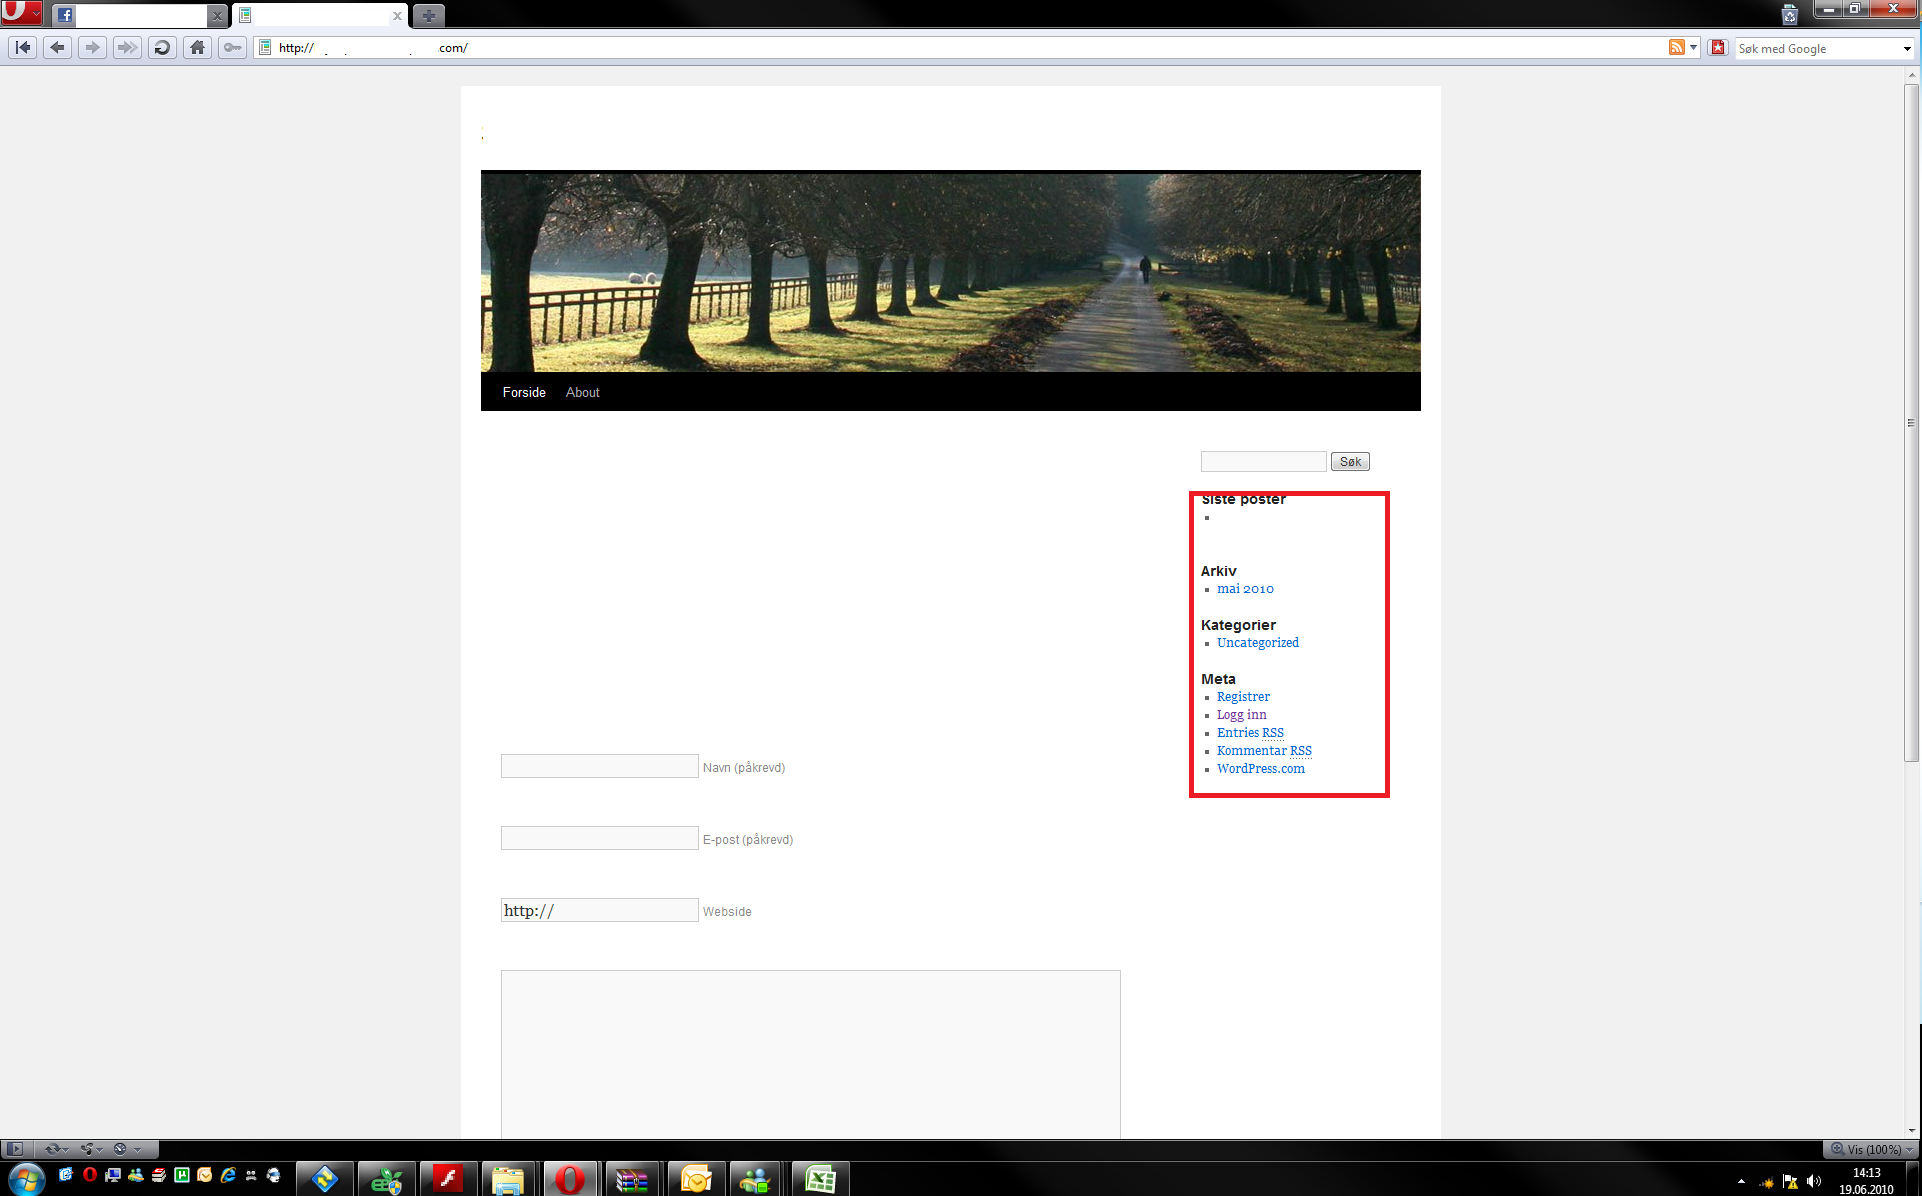1922x1196 pixels.
Task: Open the Uncategorized category link
Action: coord(1258,643)
